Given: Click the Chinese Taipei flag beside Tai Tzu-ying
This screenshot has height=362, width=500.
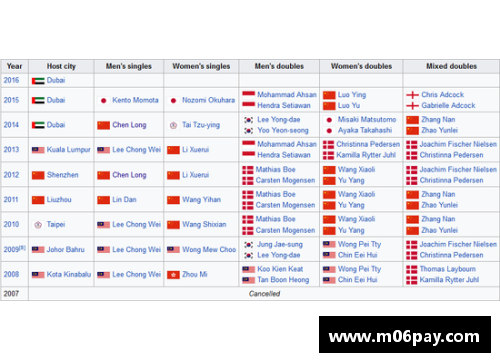Looking at the screenshot, I should pos(173,125).
